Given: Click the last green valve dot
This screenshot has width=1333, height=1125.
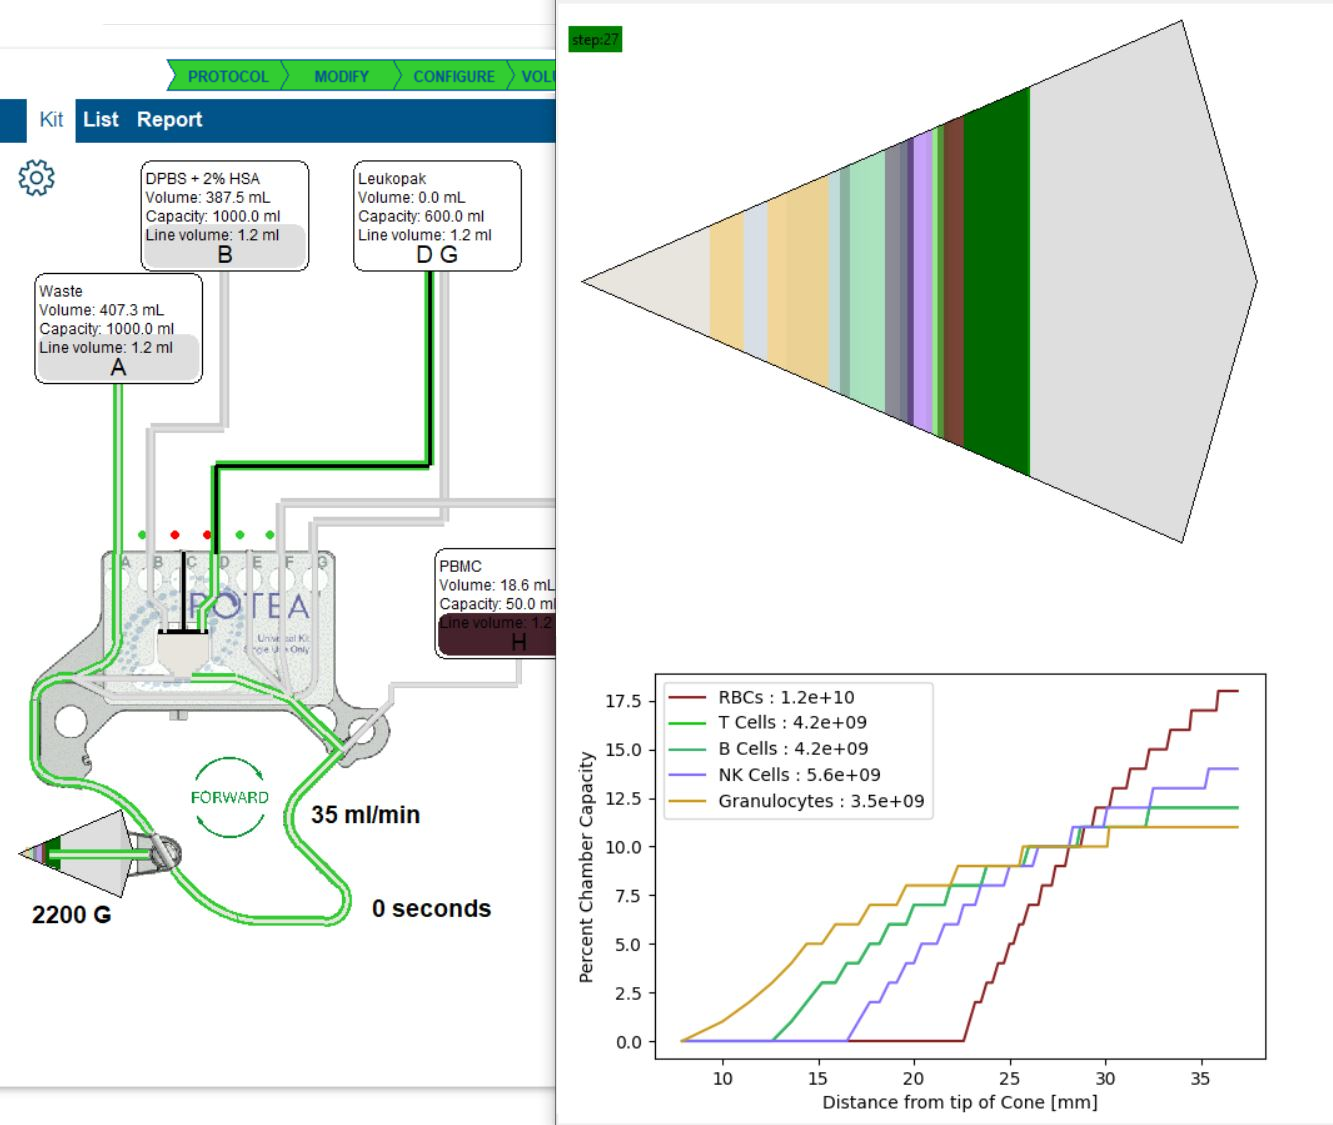Looking at the screenshot, I should [x=270, y=535].
